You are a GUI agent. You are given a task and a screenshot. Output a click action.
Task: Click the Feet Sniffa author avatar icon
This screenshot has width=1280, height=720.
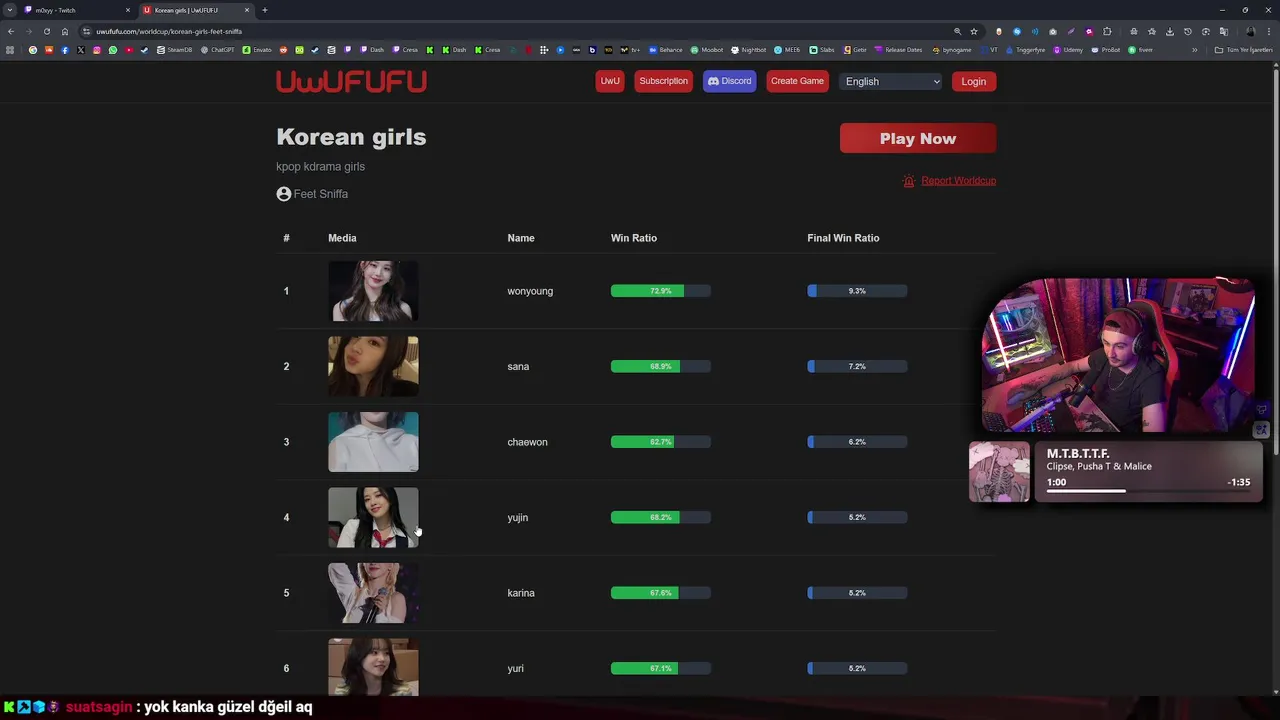point(284,194)
